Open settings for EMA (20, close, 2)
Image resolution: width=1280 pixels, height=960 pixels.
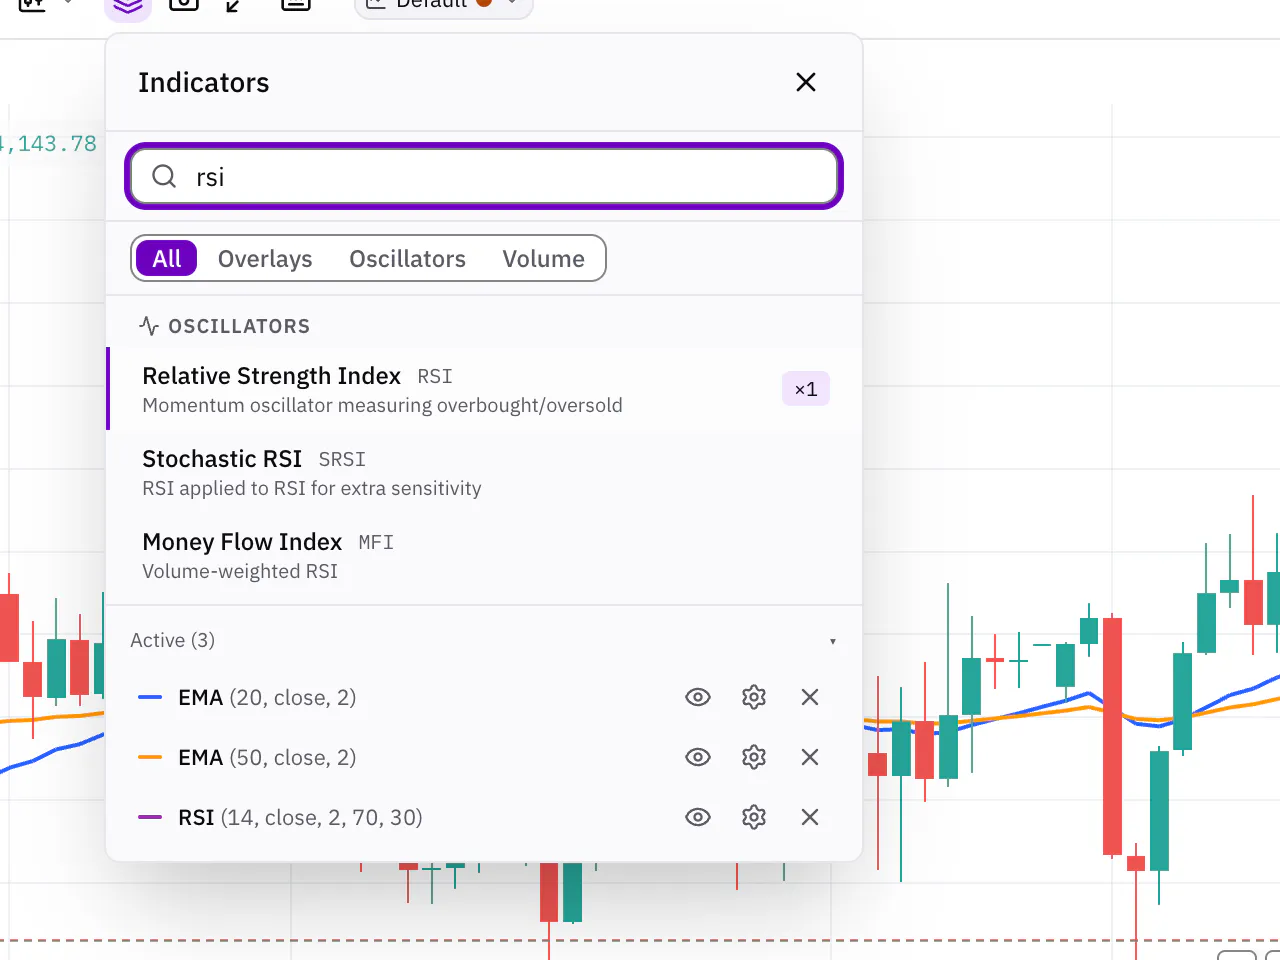754,697
